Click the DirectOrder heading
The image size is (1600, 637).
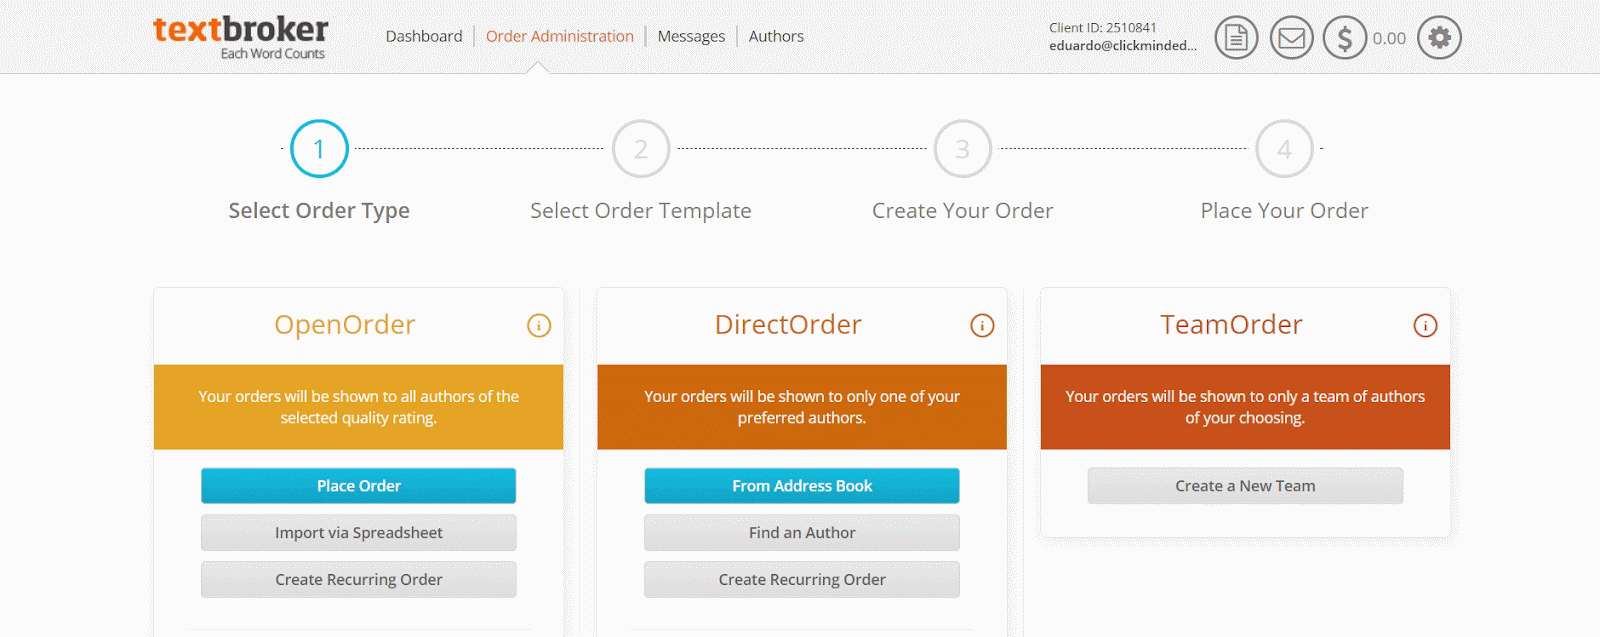(x=788, y=325)
